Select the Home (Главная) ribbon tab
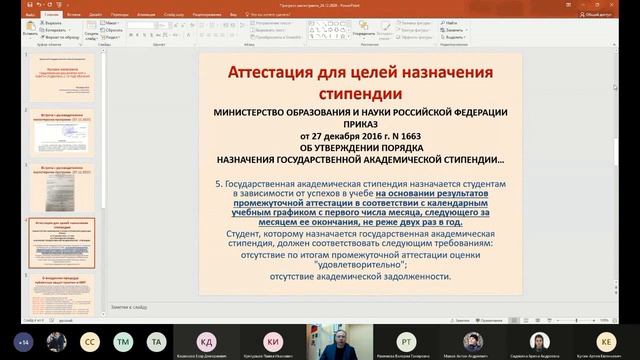Image resolution: width=640 pixels, height=360 pixels. pyautogui.click(x=51, y=15)
